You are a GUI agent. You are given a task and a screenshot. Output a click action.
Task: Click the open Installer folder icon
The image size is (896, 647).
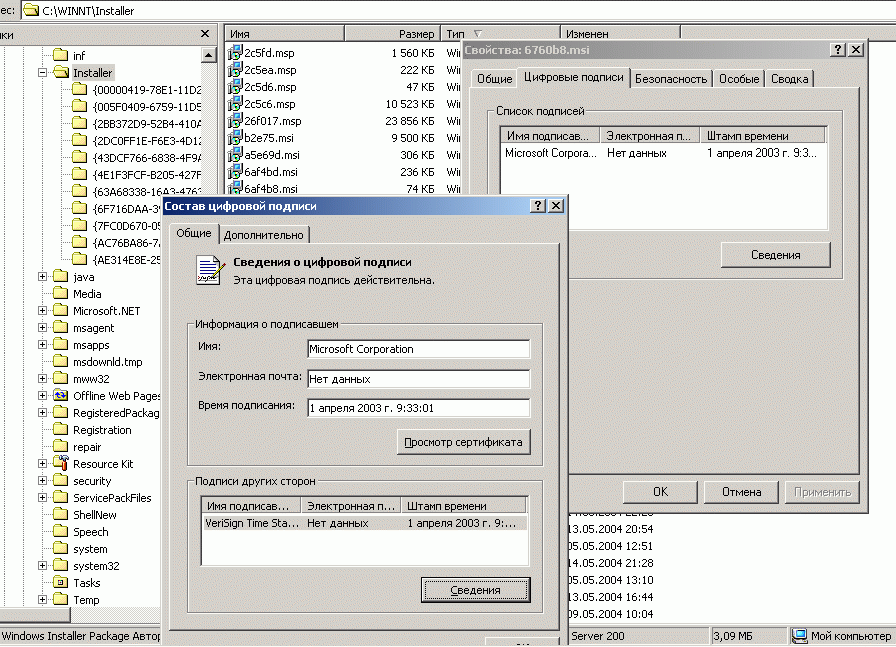tap(61, 72)
